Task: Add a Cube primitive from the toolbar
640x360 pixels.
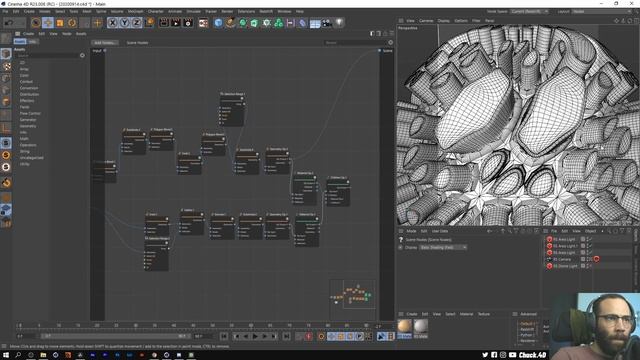Action: point(218,23)
